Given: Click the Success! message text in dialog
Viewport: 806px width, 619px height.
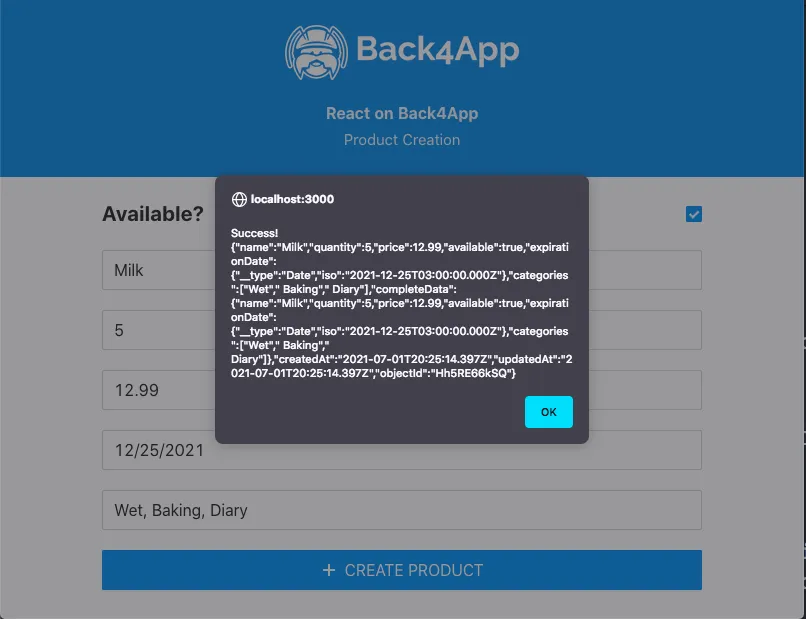Looking at the screenshot, I should click(x=254, y=233).
